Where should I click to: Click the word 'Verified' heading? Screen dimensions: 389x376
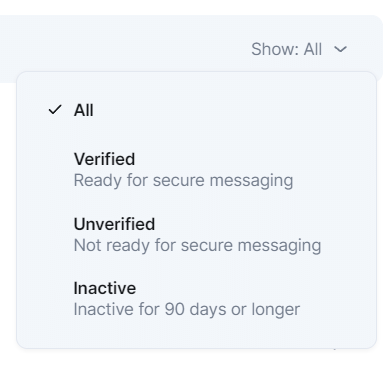point(104,159)
